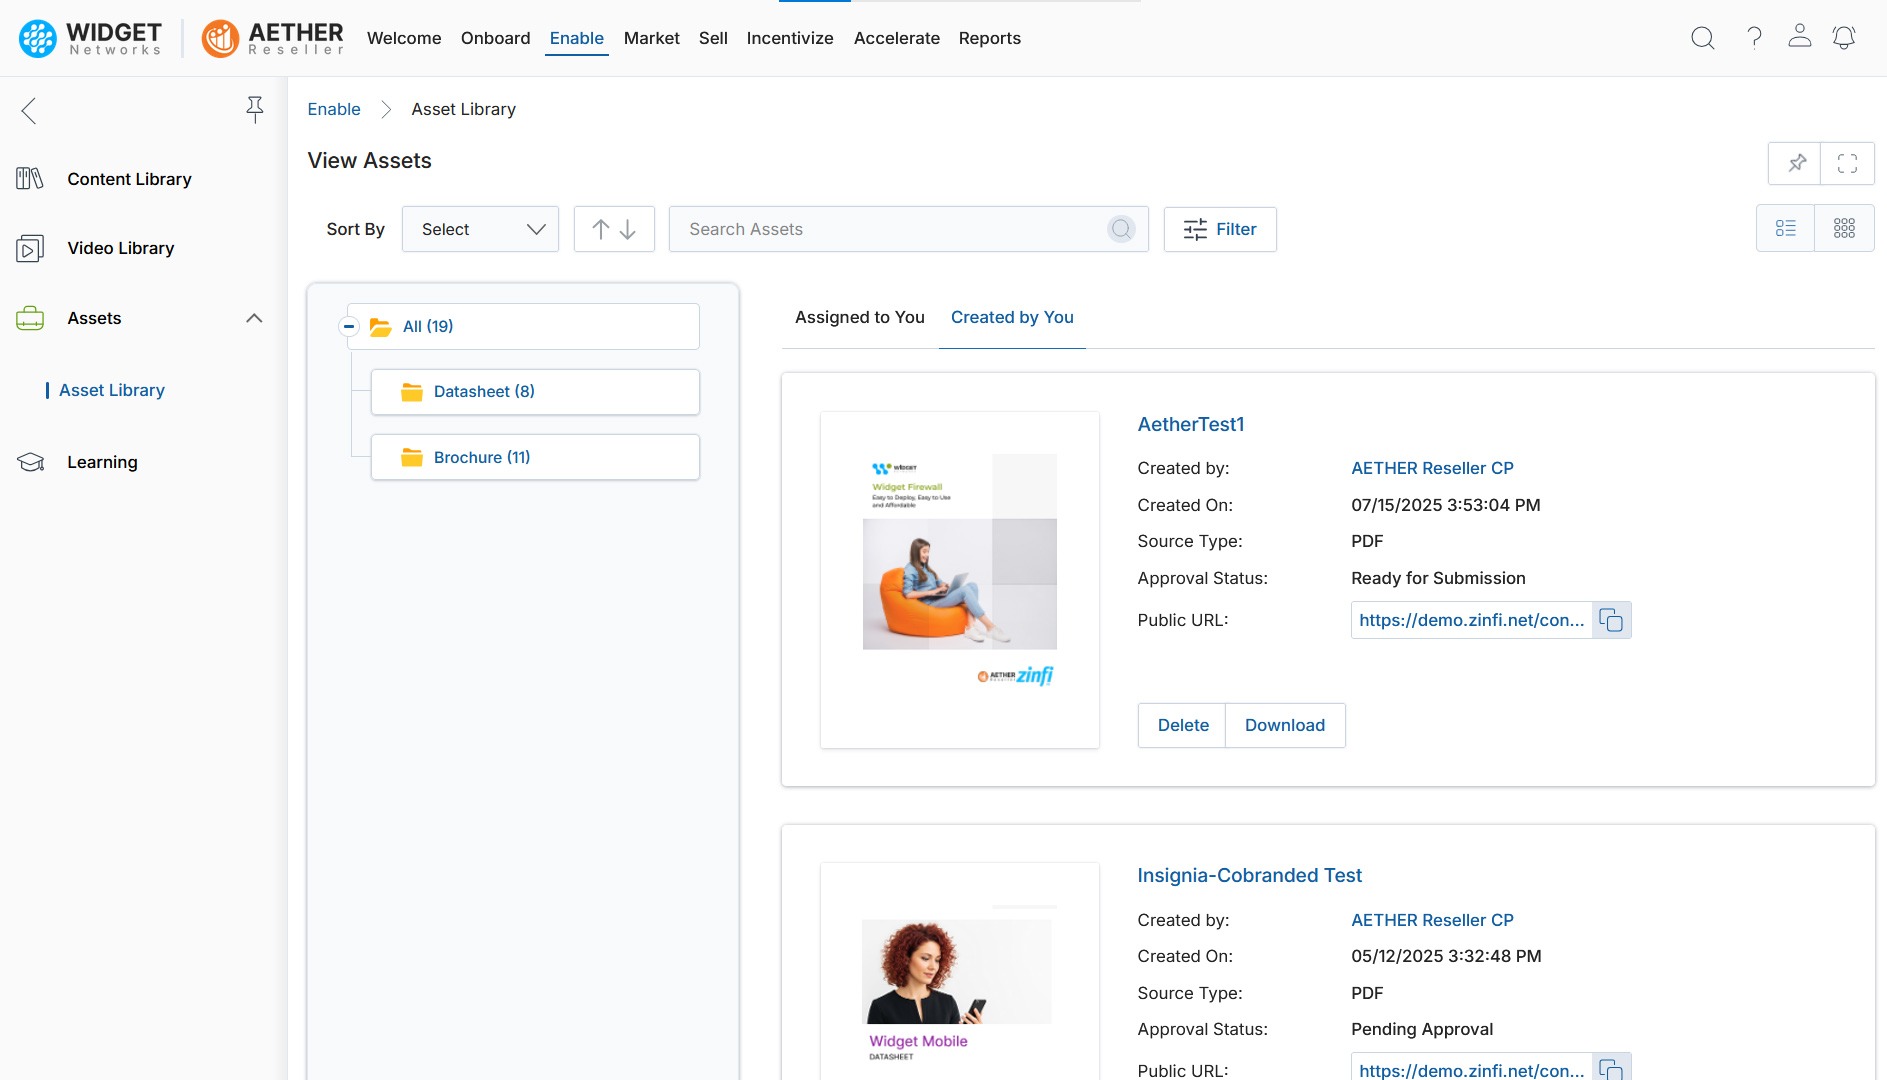This screenshot has height=1080, width=1887.
Task: Click the help question mark icon
Action: tap(1754, 38)
